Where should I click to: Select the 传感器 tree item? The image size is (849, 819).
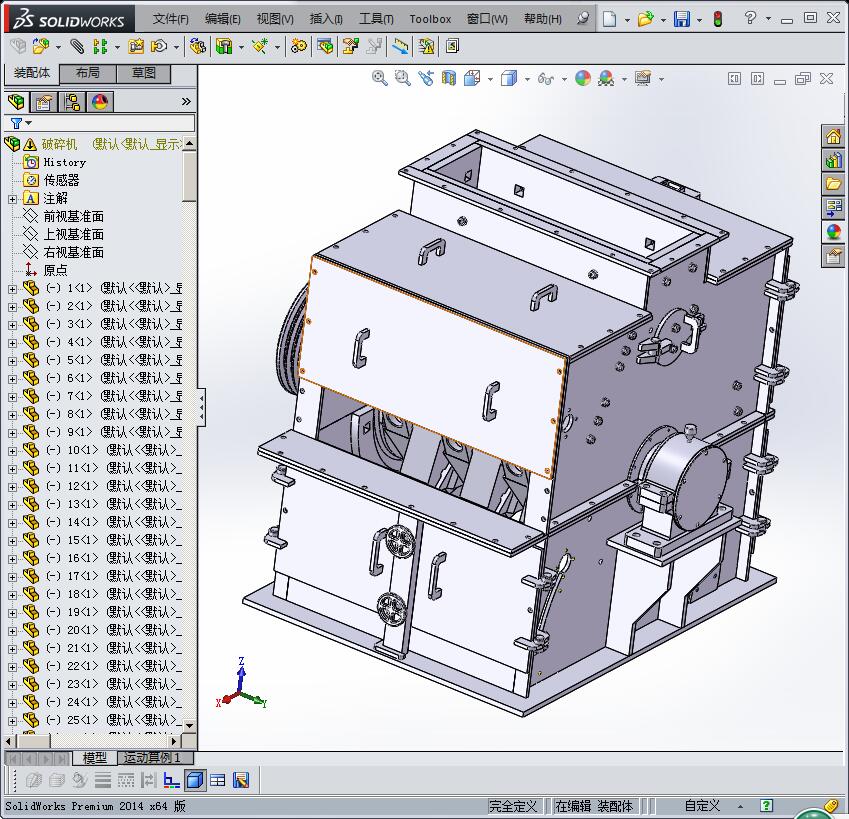tap(61, 180)
